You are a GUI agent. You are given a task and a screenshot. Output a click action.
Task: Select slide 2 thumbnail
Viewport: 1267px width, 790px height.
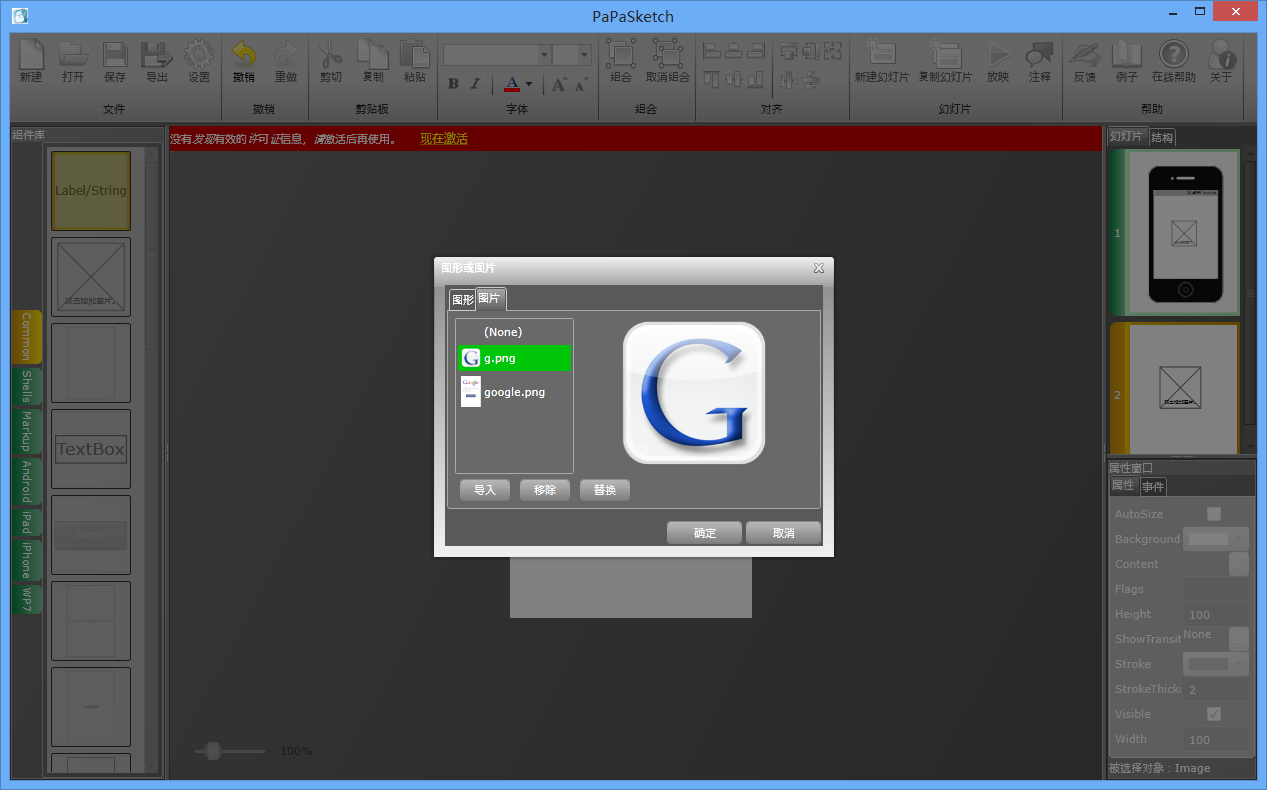(x=1175, y=388)
